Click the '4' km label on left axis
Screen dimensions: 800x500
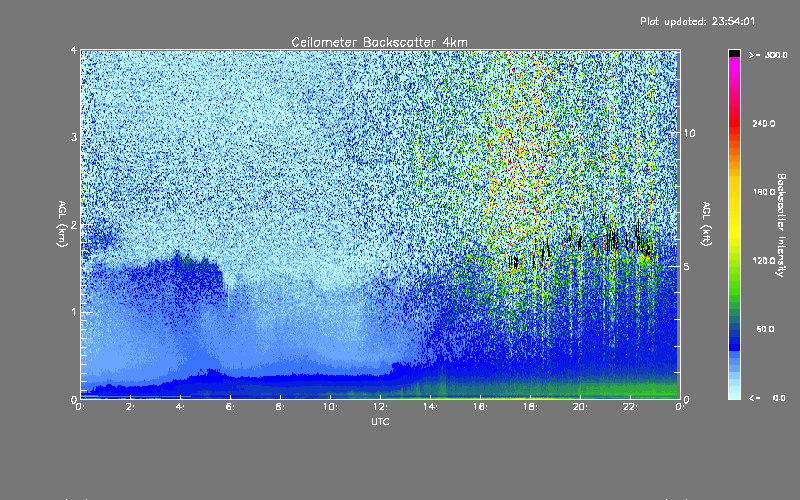coord(74,50)
